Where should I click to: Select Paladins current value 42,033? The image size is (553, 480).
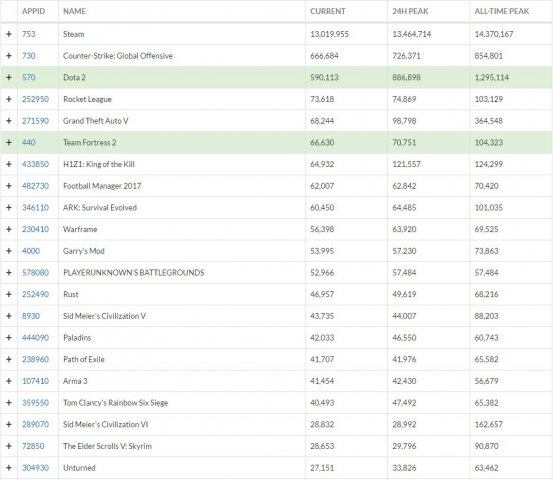click(322, 338)
